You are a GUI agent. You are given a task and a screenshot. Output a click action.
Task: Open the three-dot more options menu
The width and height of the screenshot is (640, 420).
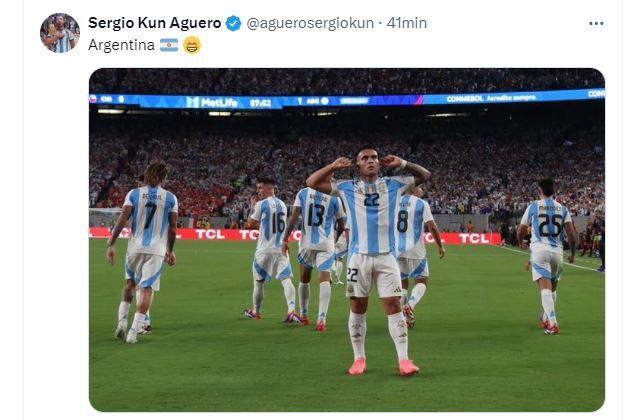tap(596, 24)
